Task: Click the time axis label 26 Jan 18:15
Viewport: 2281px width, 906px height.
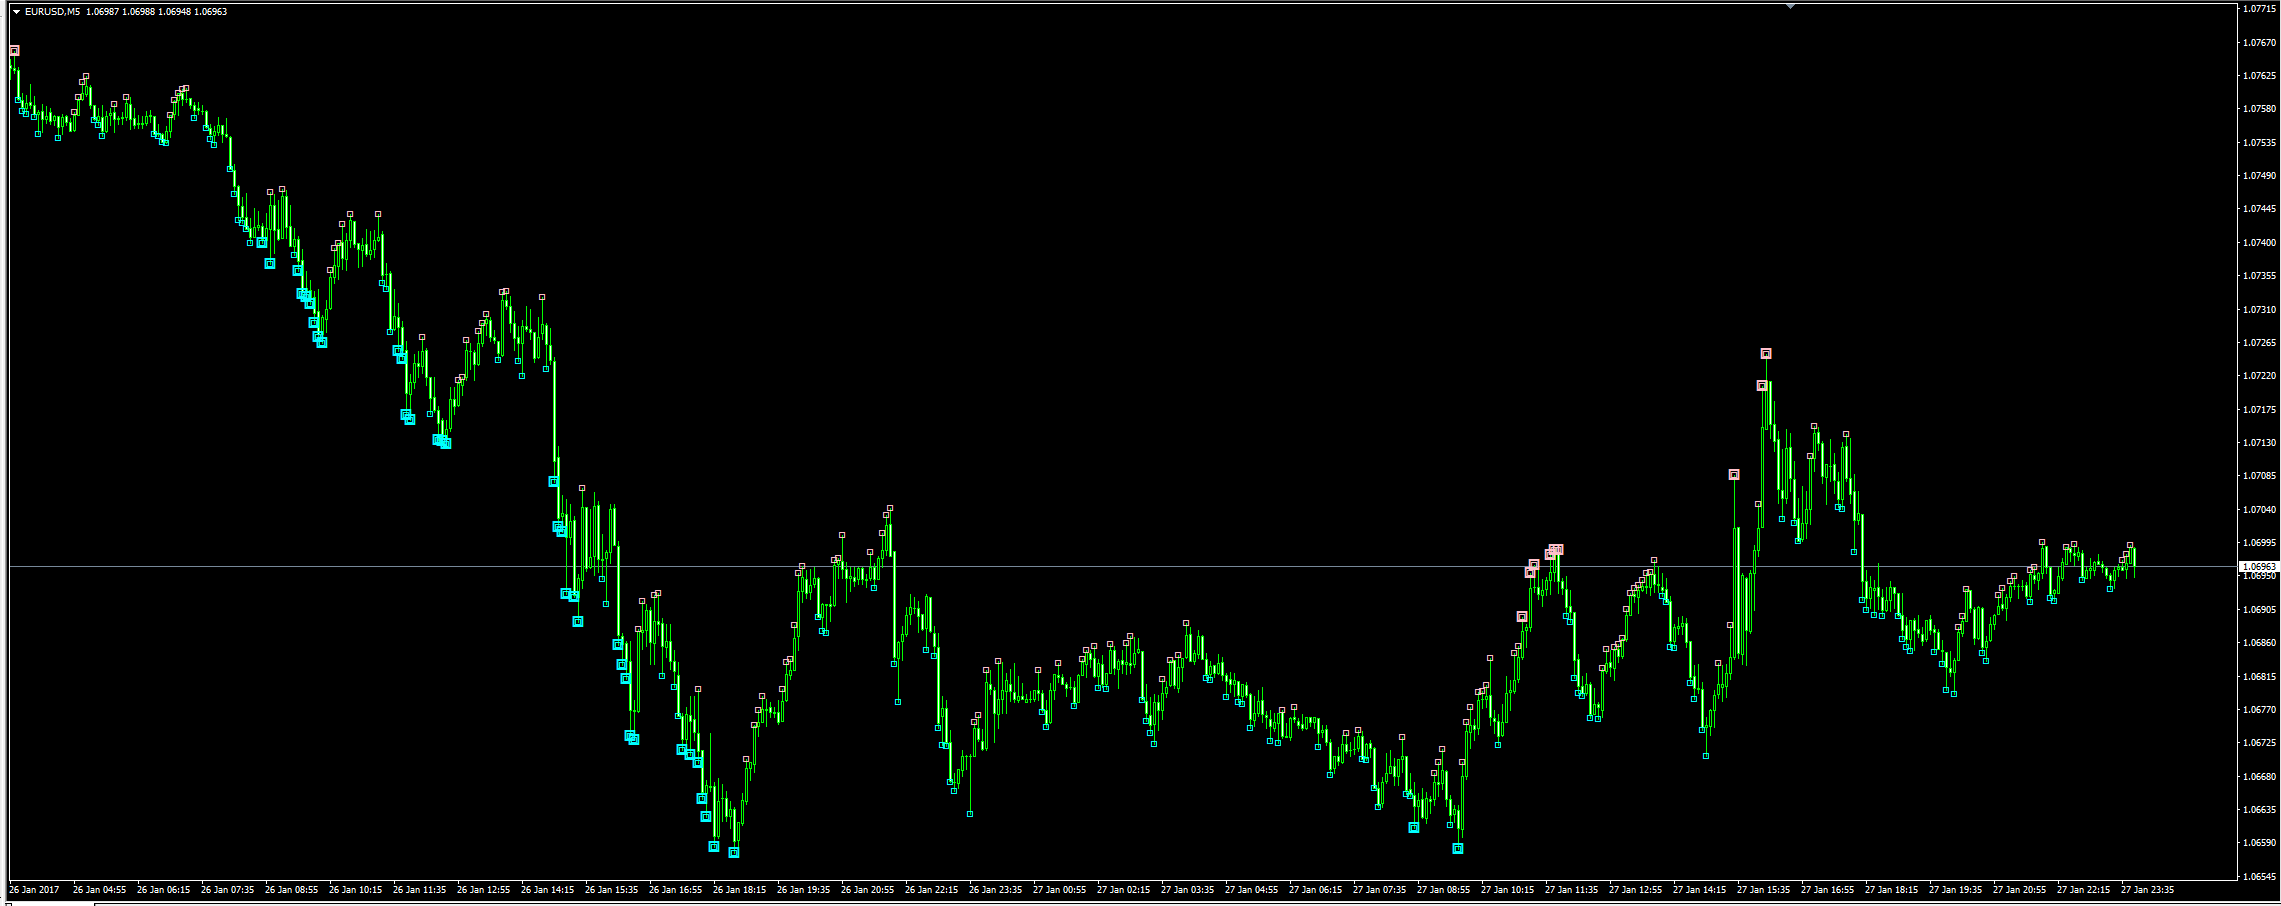Action: (x=739, y=889)
